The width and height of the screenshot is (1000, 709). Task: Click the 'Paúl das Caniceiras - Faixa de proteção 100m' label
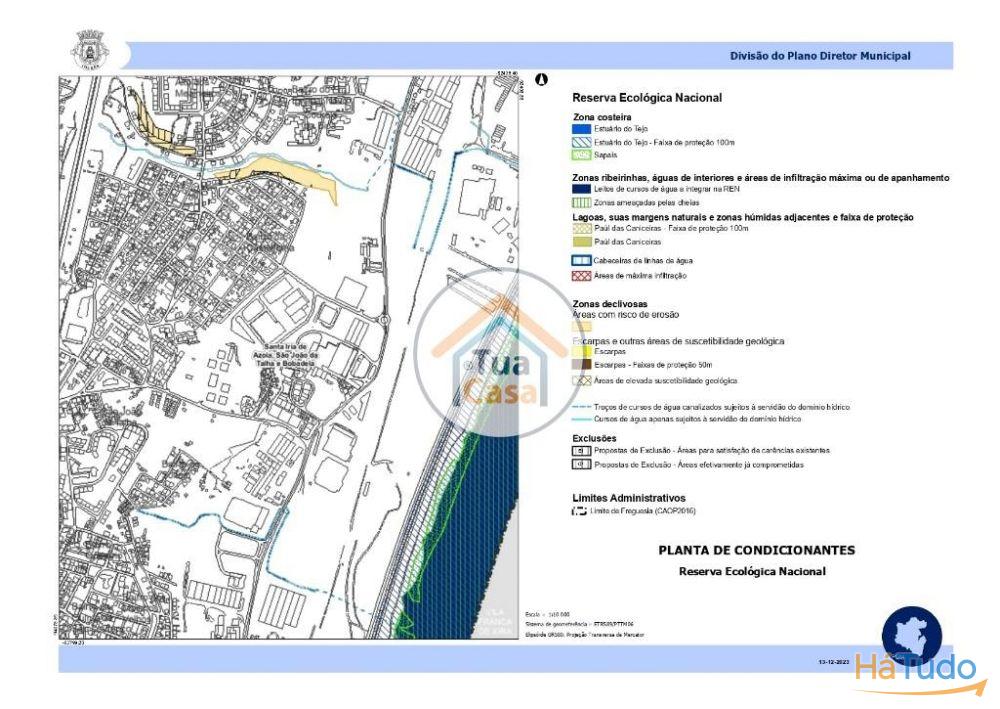671,228
